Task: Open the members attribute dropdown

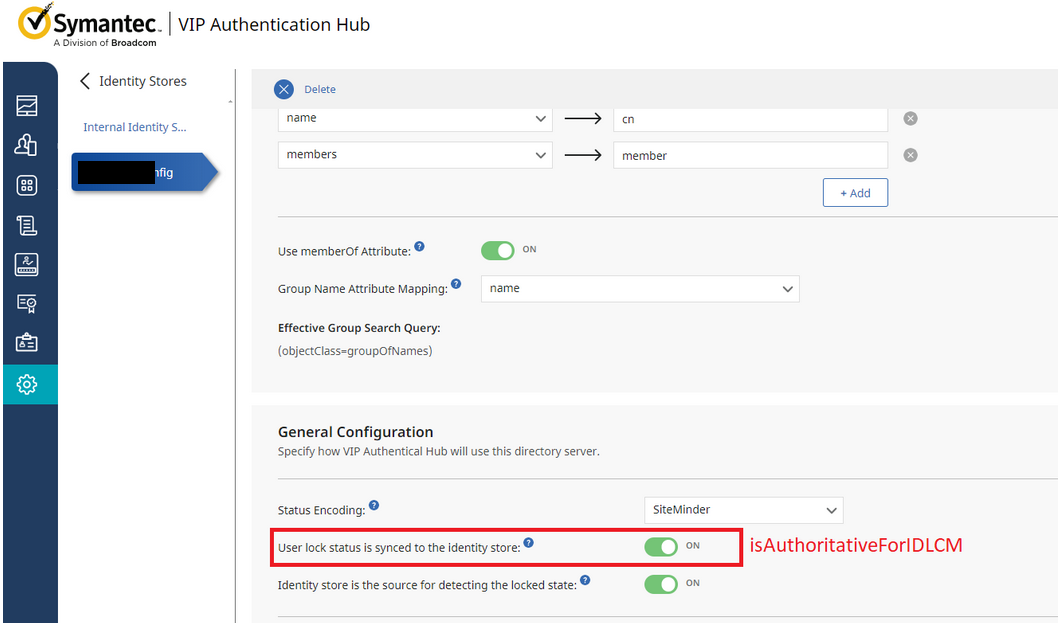Action: pyautogui.click(x=415, y=155)
